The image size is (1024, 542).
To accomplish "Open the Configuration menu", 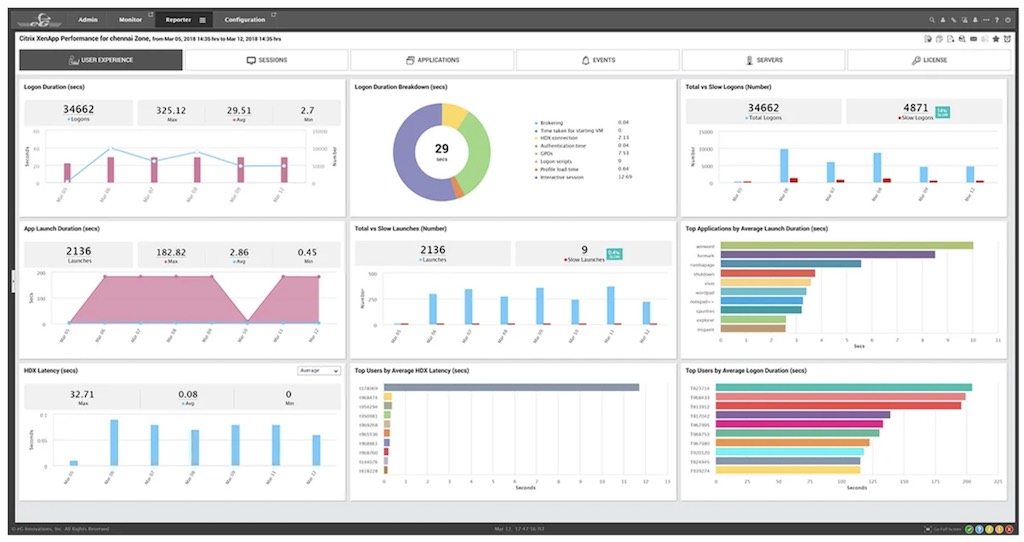I will tap(245, 19).
